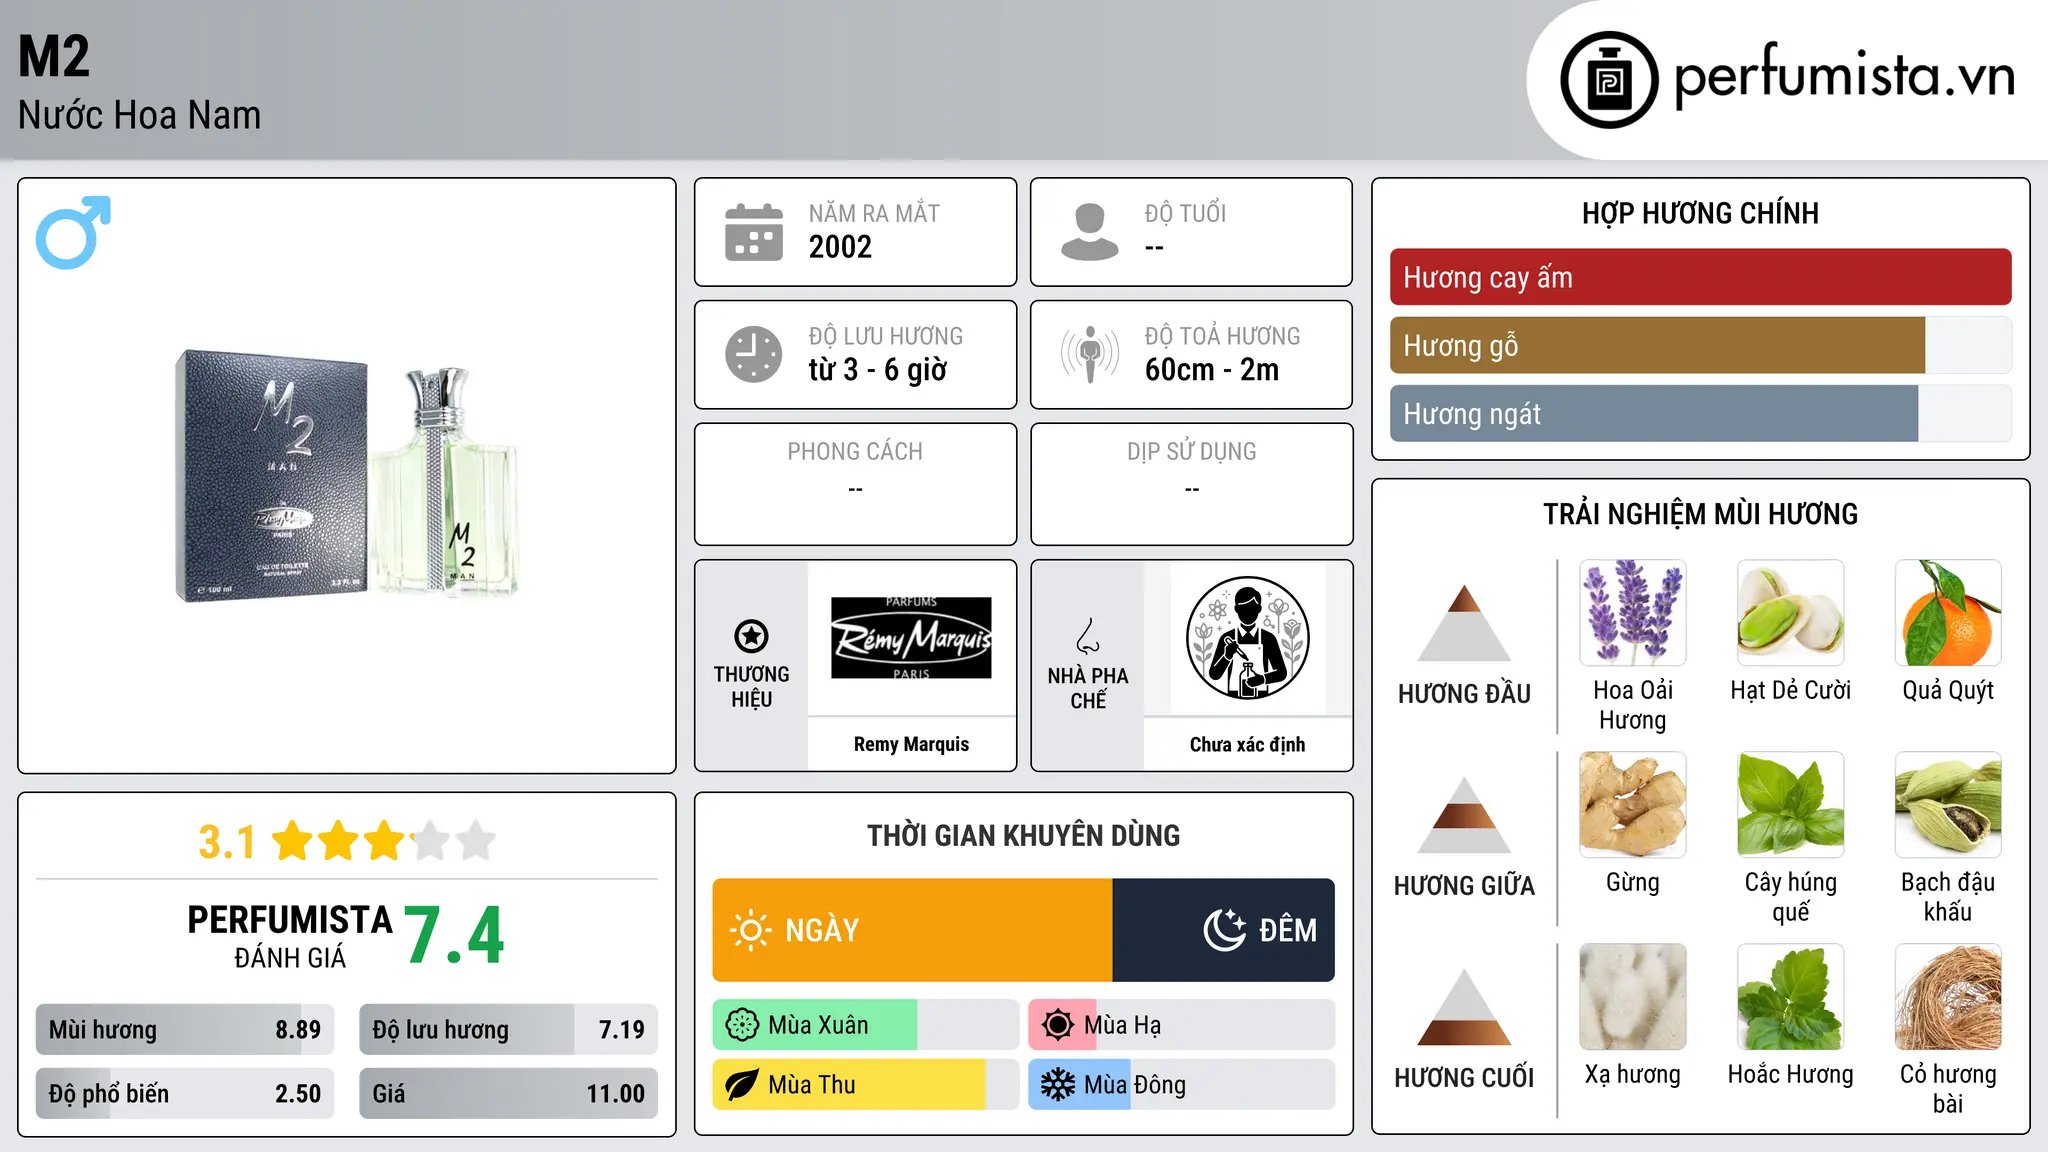
Task: Click the Mùa Xuân season bar
Action: (866, 1025)
